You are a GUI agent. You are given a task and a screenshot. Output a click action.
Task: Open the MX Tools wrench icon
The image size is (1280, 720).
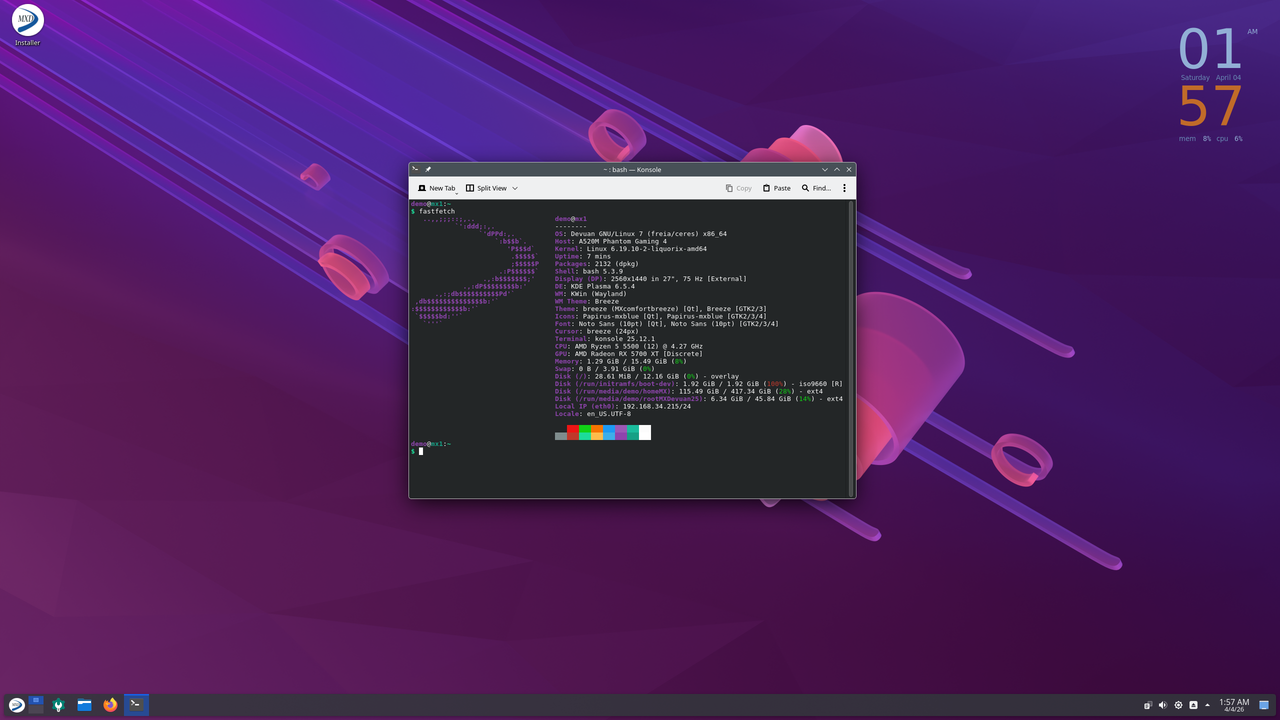tap(58, 705)
